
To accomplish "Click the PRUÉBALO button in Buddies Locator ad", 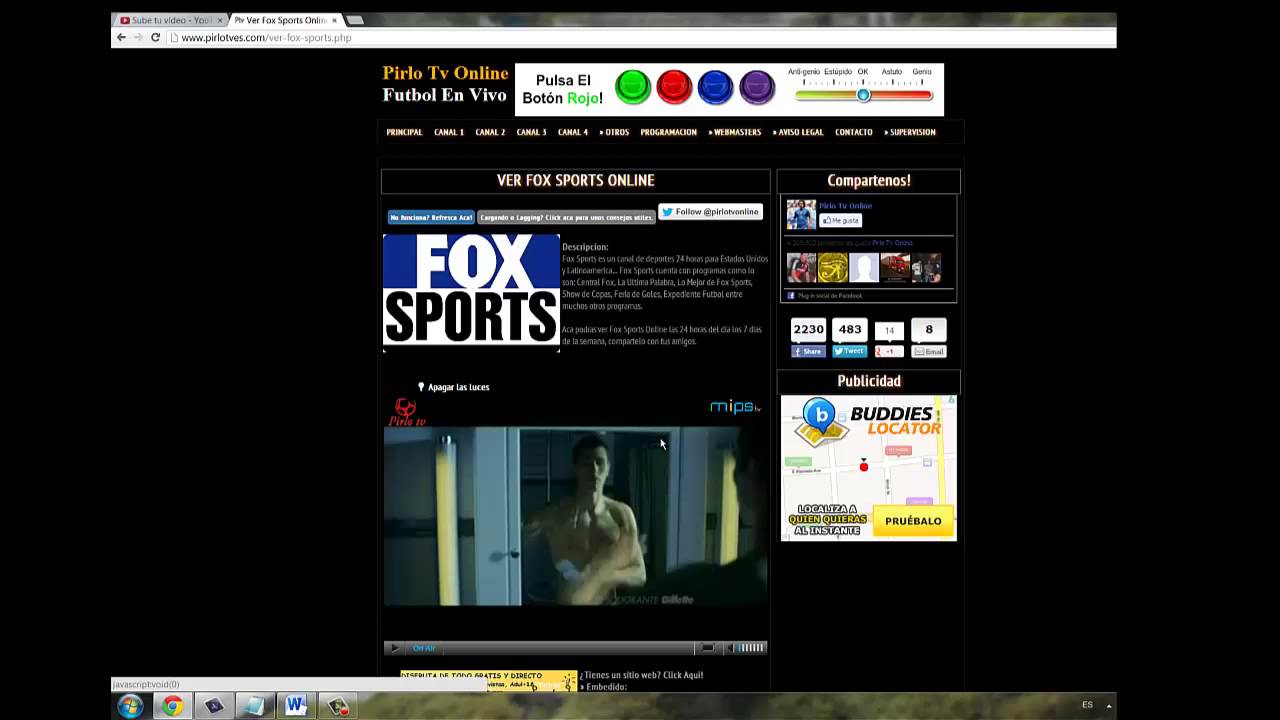I will coord(913,521).
